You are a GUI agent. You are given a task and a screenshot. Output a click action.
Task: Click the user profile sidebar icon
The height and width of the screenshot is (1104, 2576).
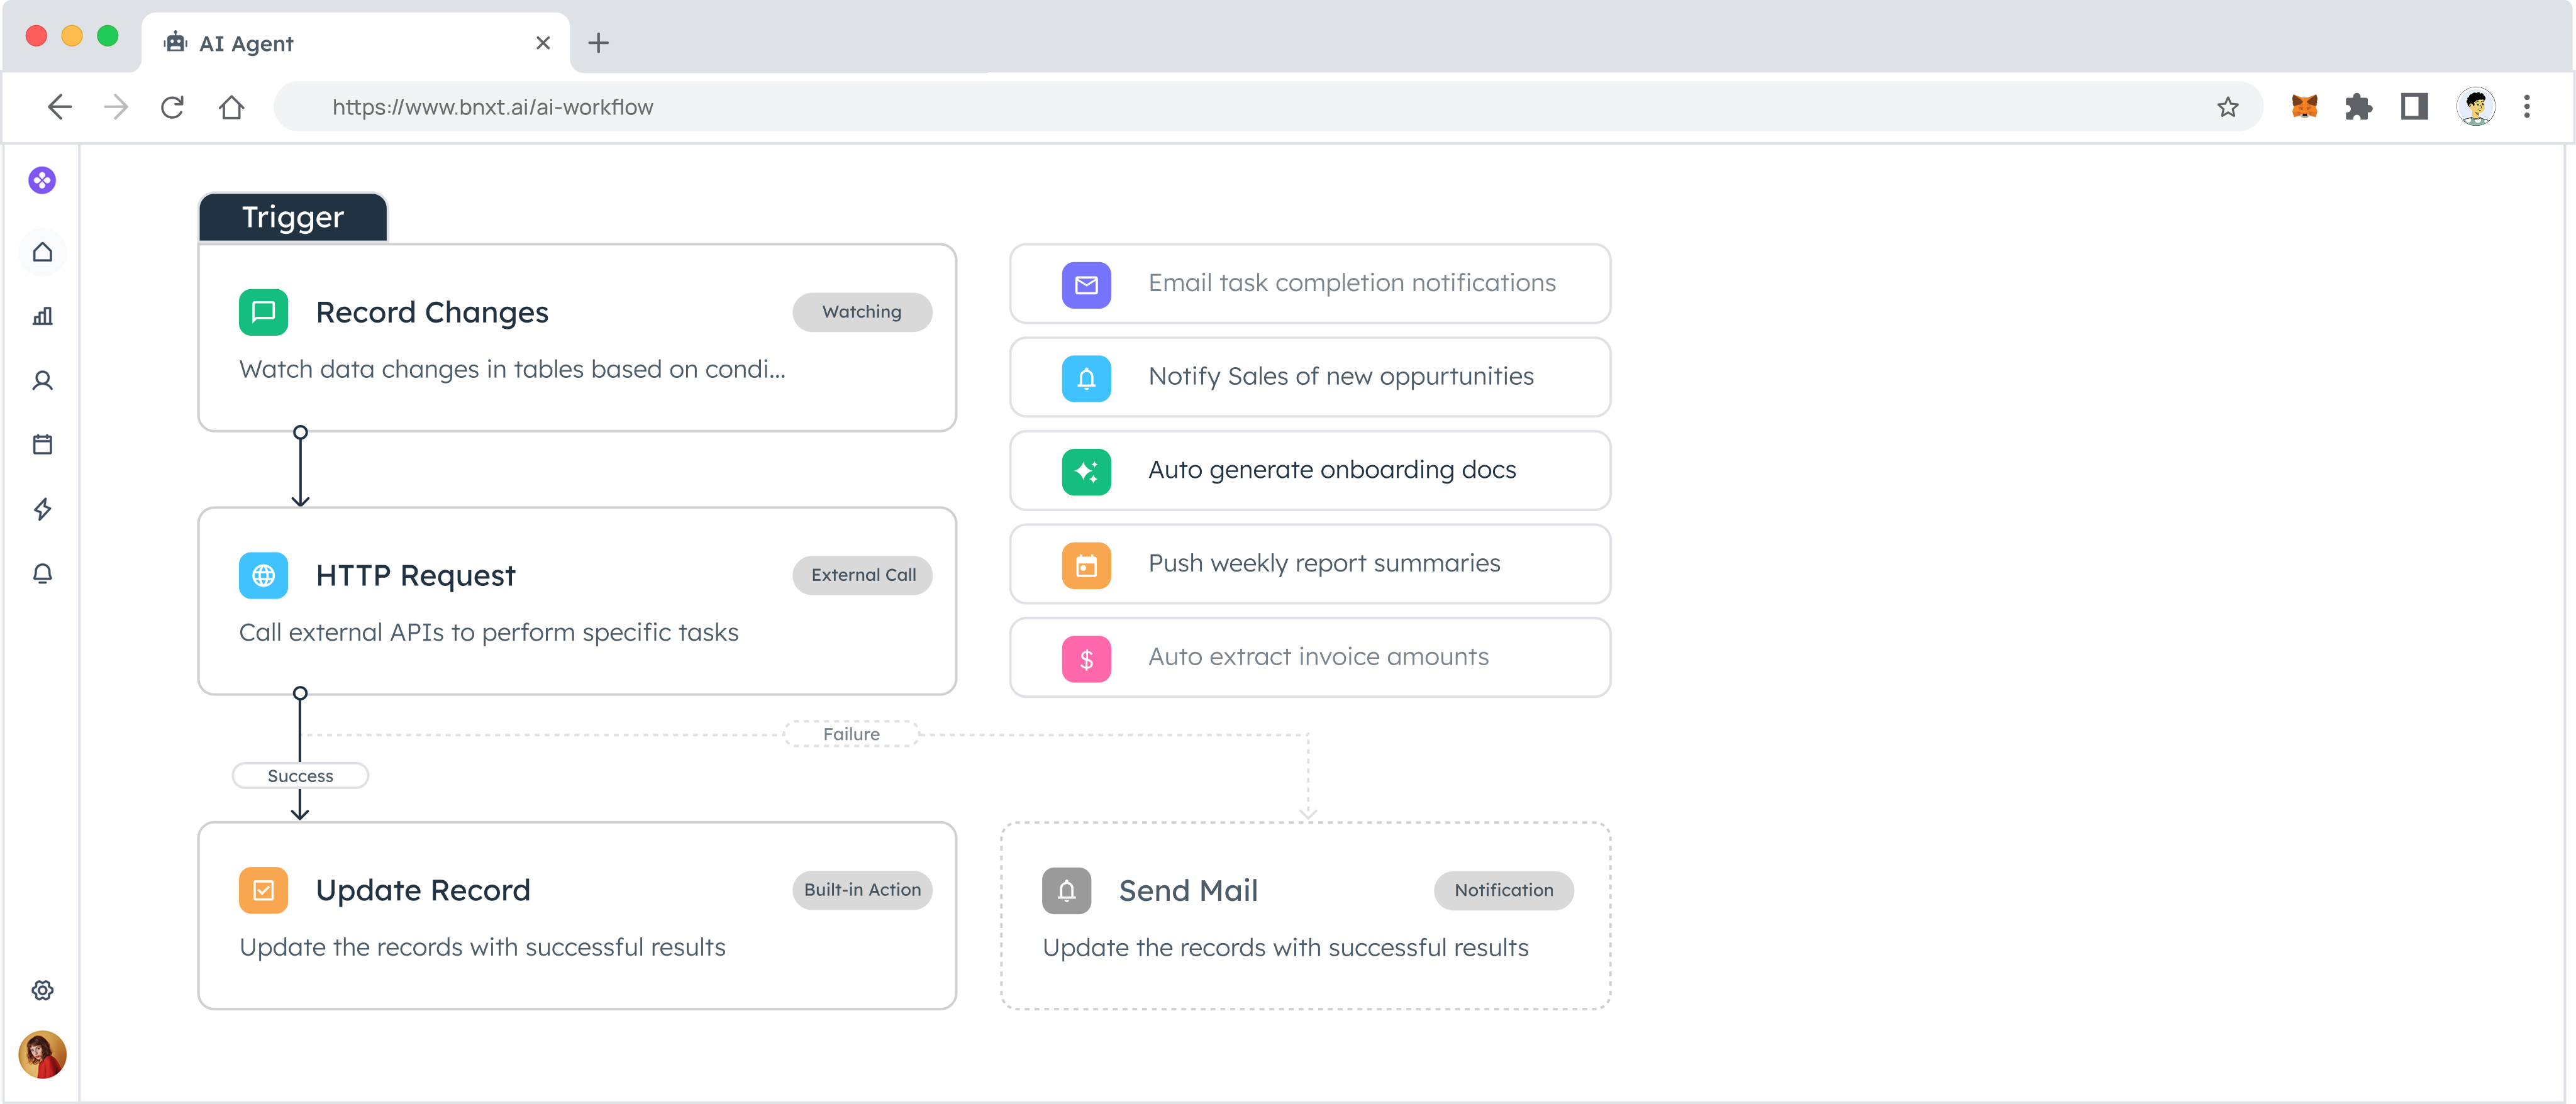(42, 381)
